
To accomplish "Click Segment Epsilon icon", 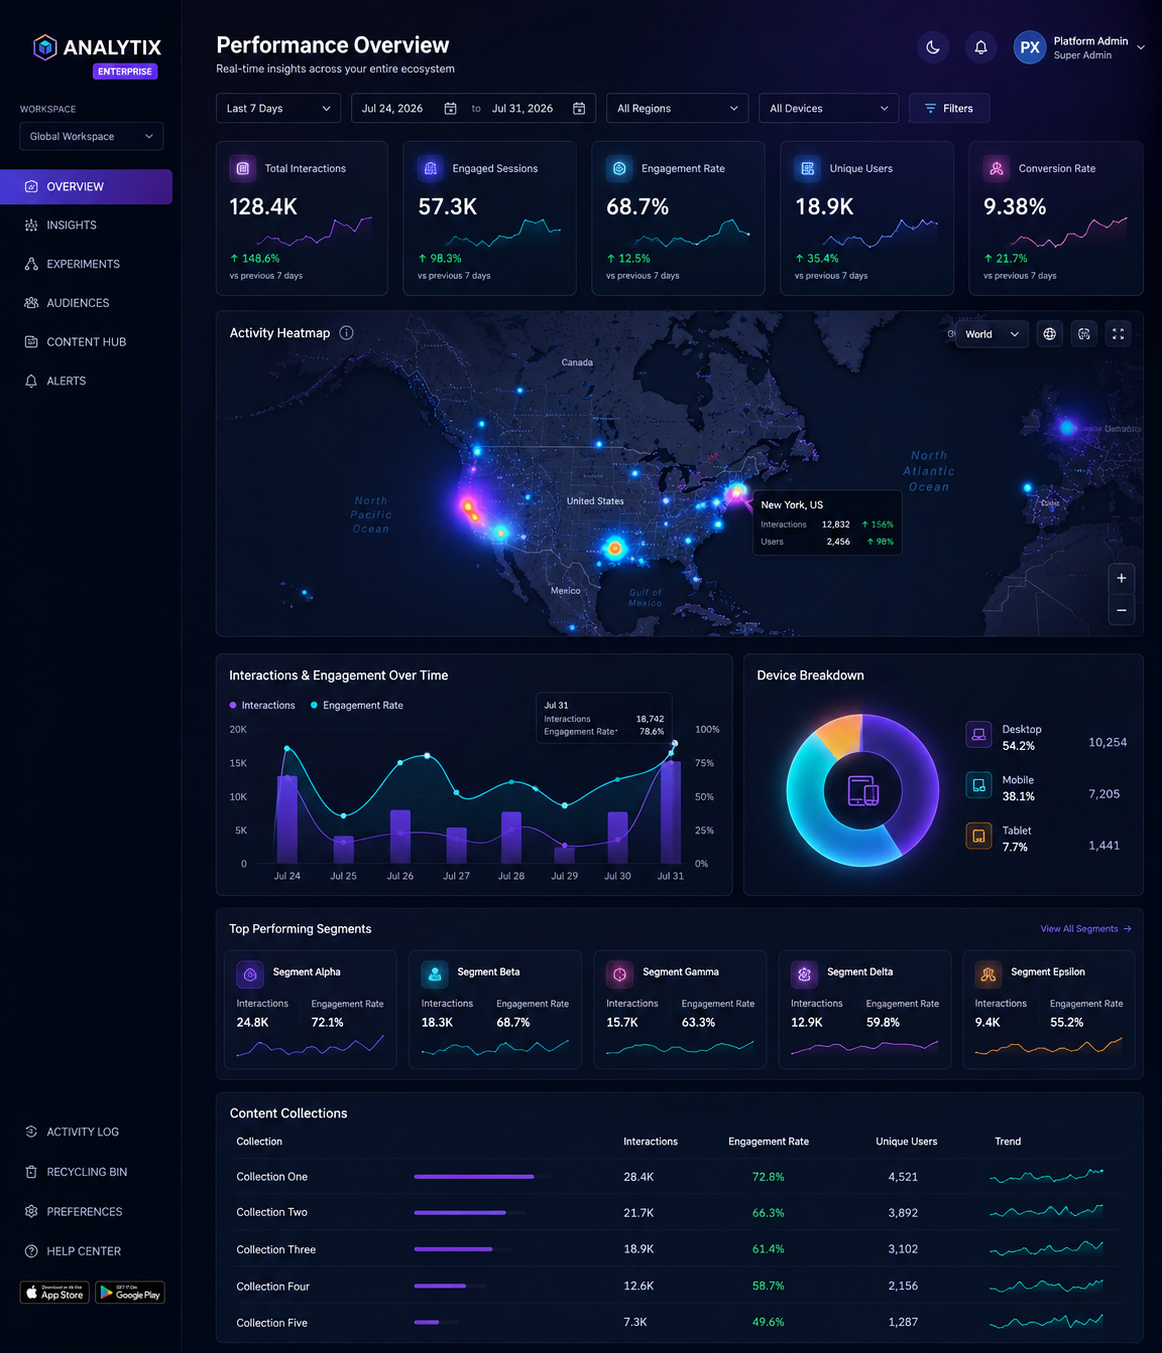I will [988, 974].
